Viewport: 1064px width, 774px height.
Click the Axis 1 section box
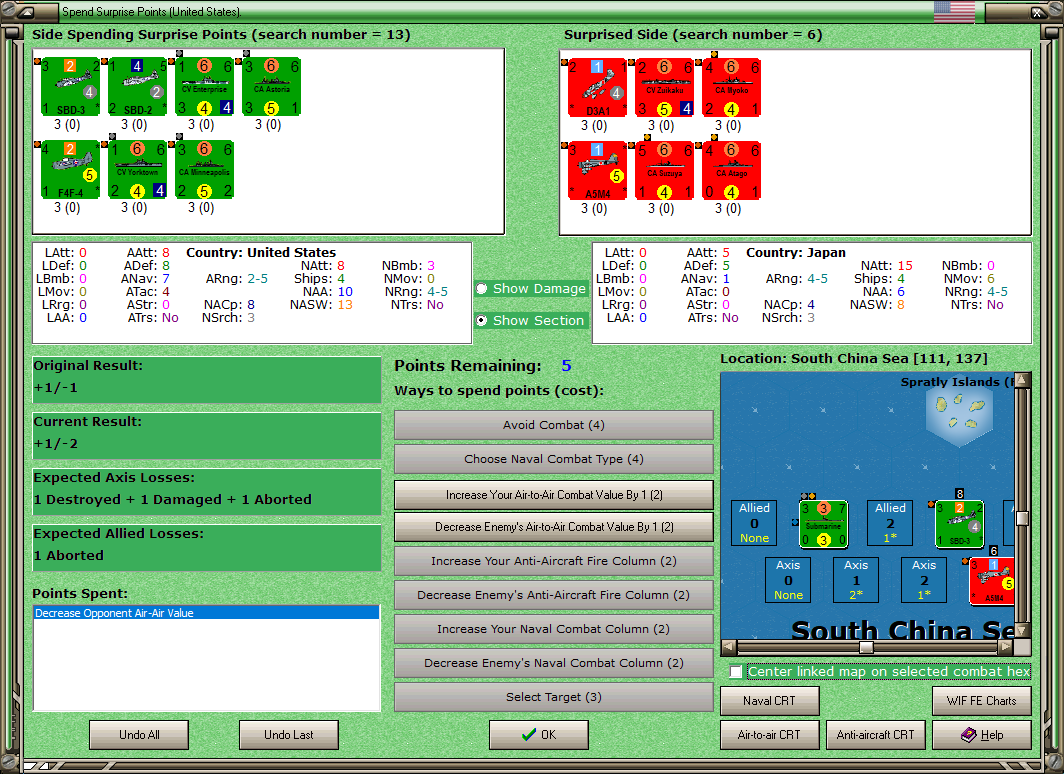pyautogui.click(x=856, y=580)
